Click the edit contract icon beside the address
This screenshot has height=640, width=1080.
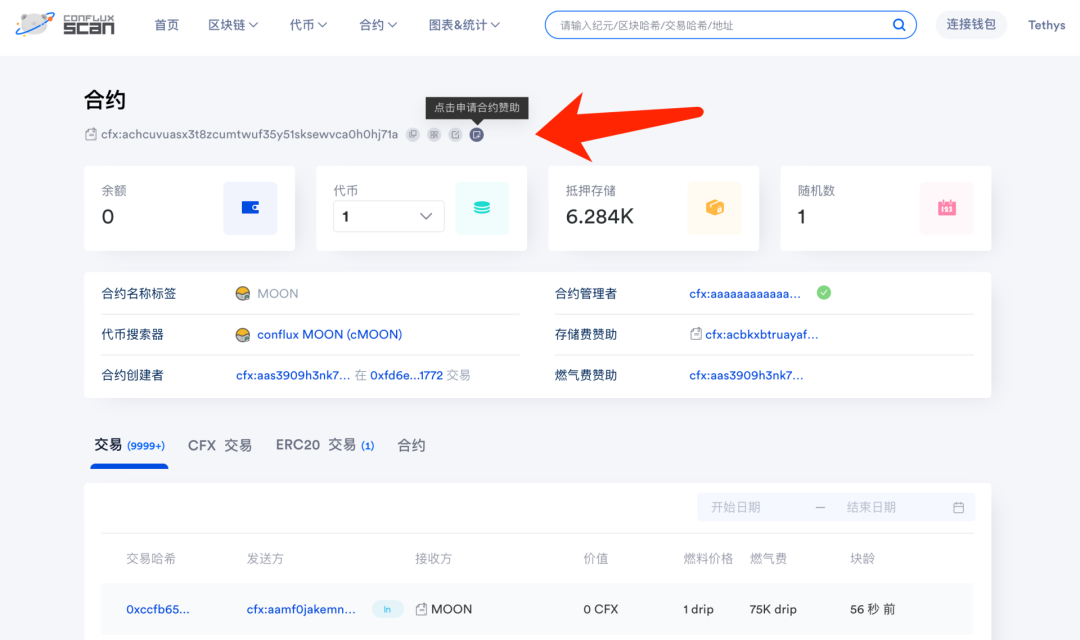[x=455, y=135]
